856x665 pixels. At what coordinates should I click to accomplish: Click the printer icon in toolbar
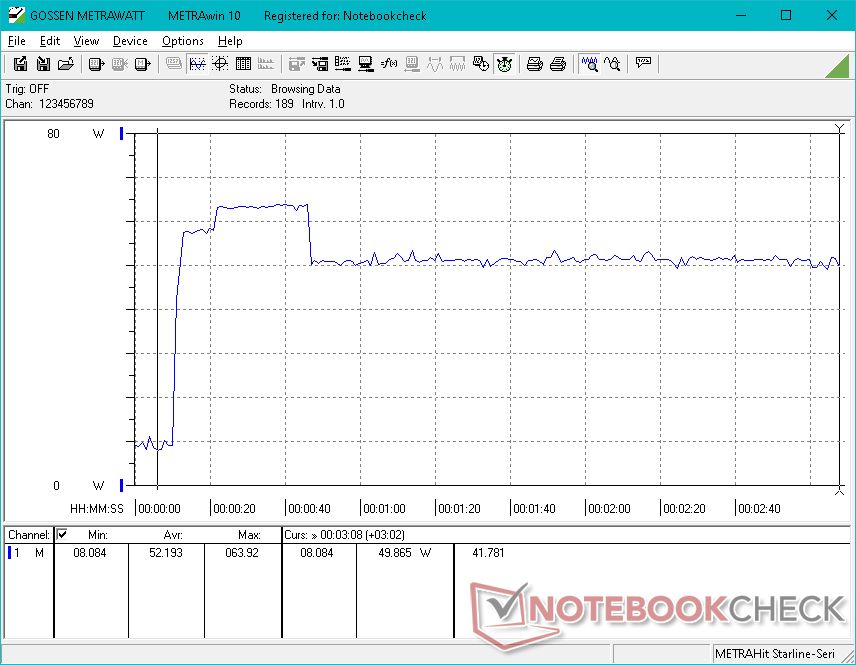tap(535, 64)
